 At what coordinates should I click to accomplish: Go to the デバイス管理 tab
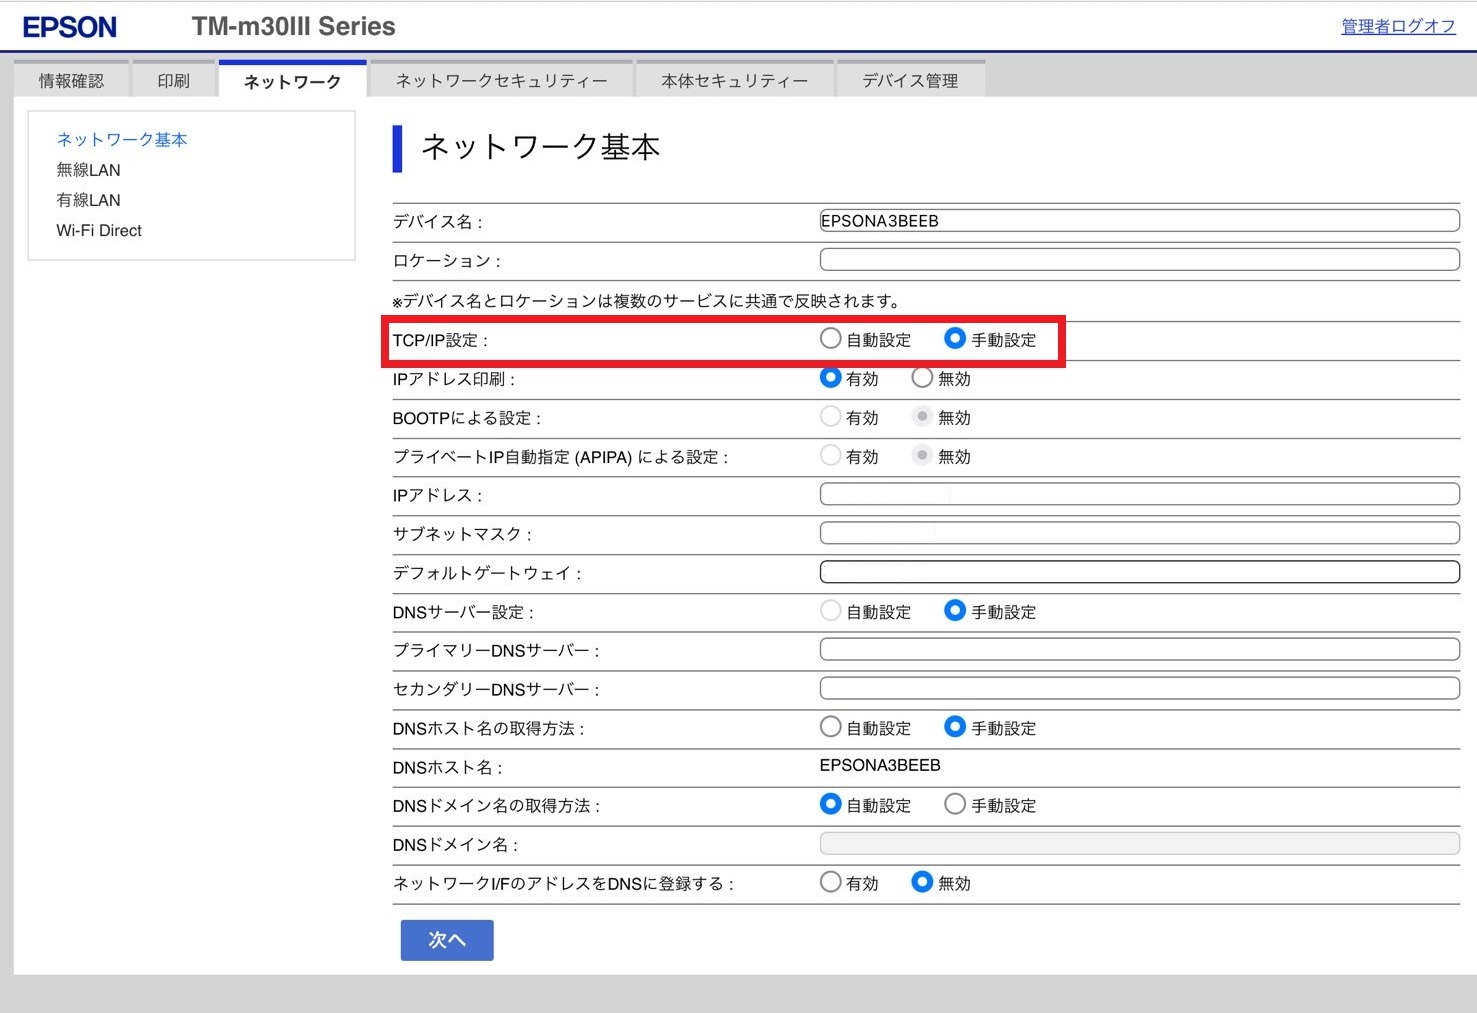(x=910, y=81)
